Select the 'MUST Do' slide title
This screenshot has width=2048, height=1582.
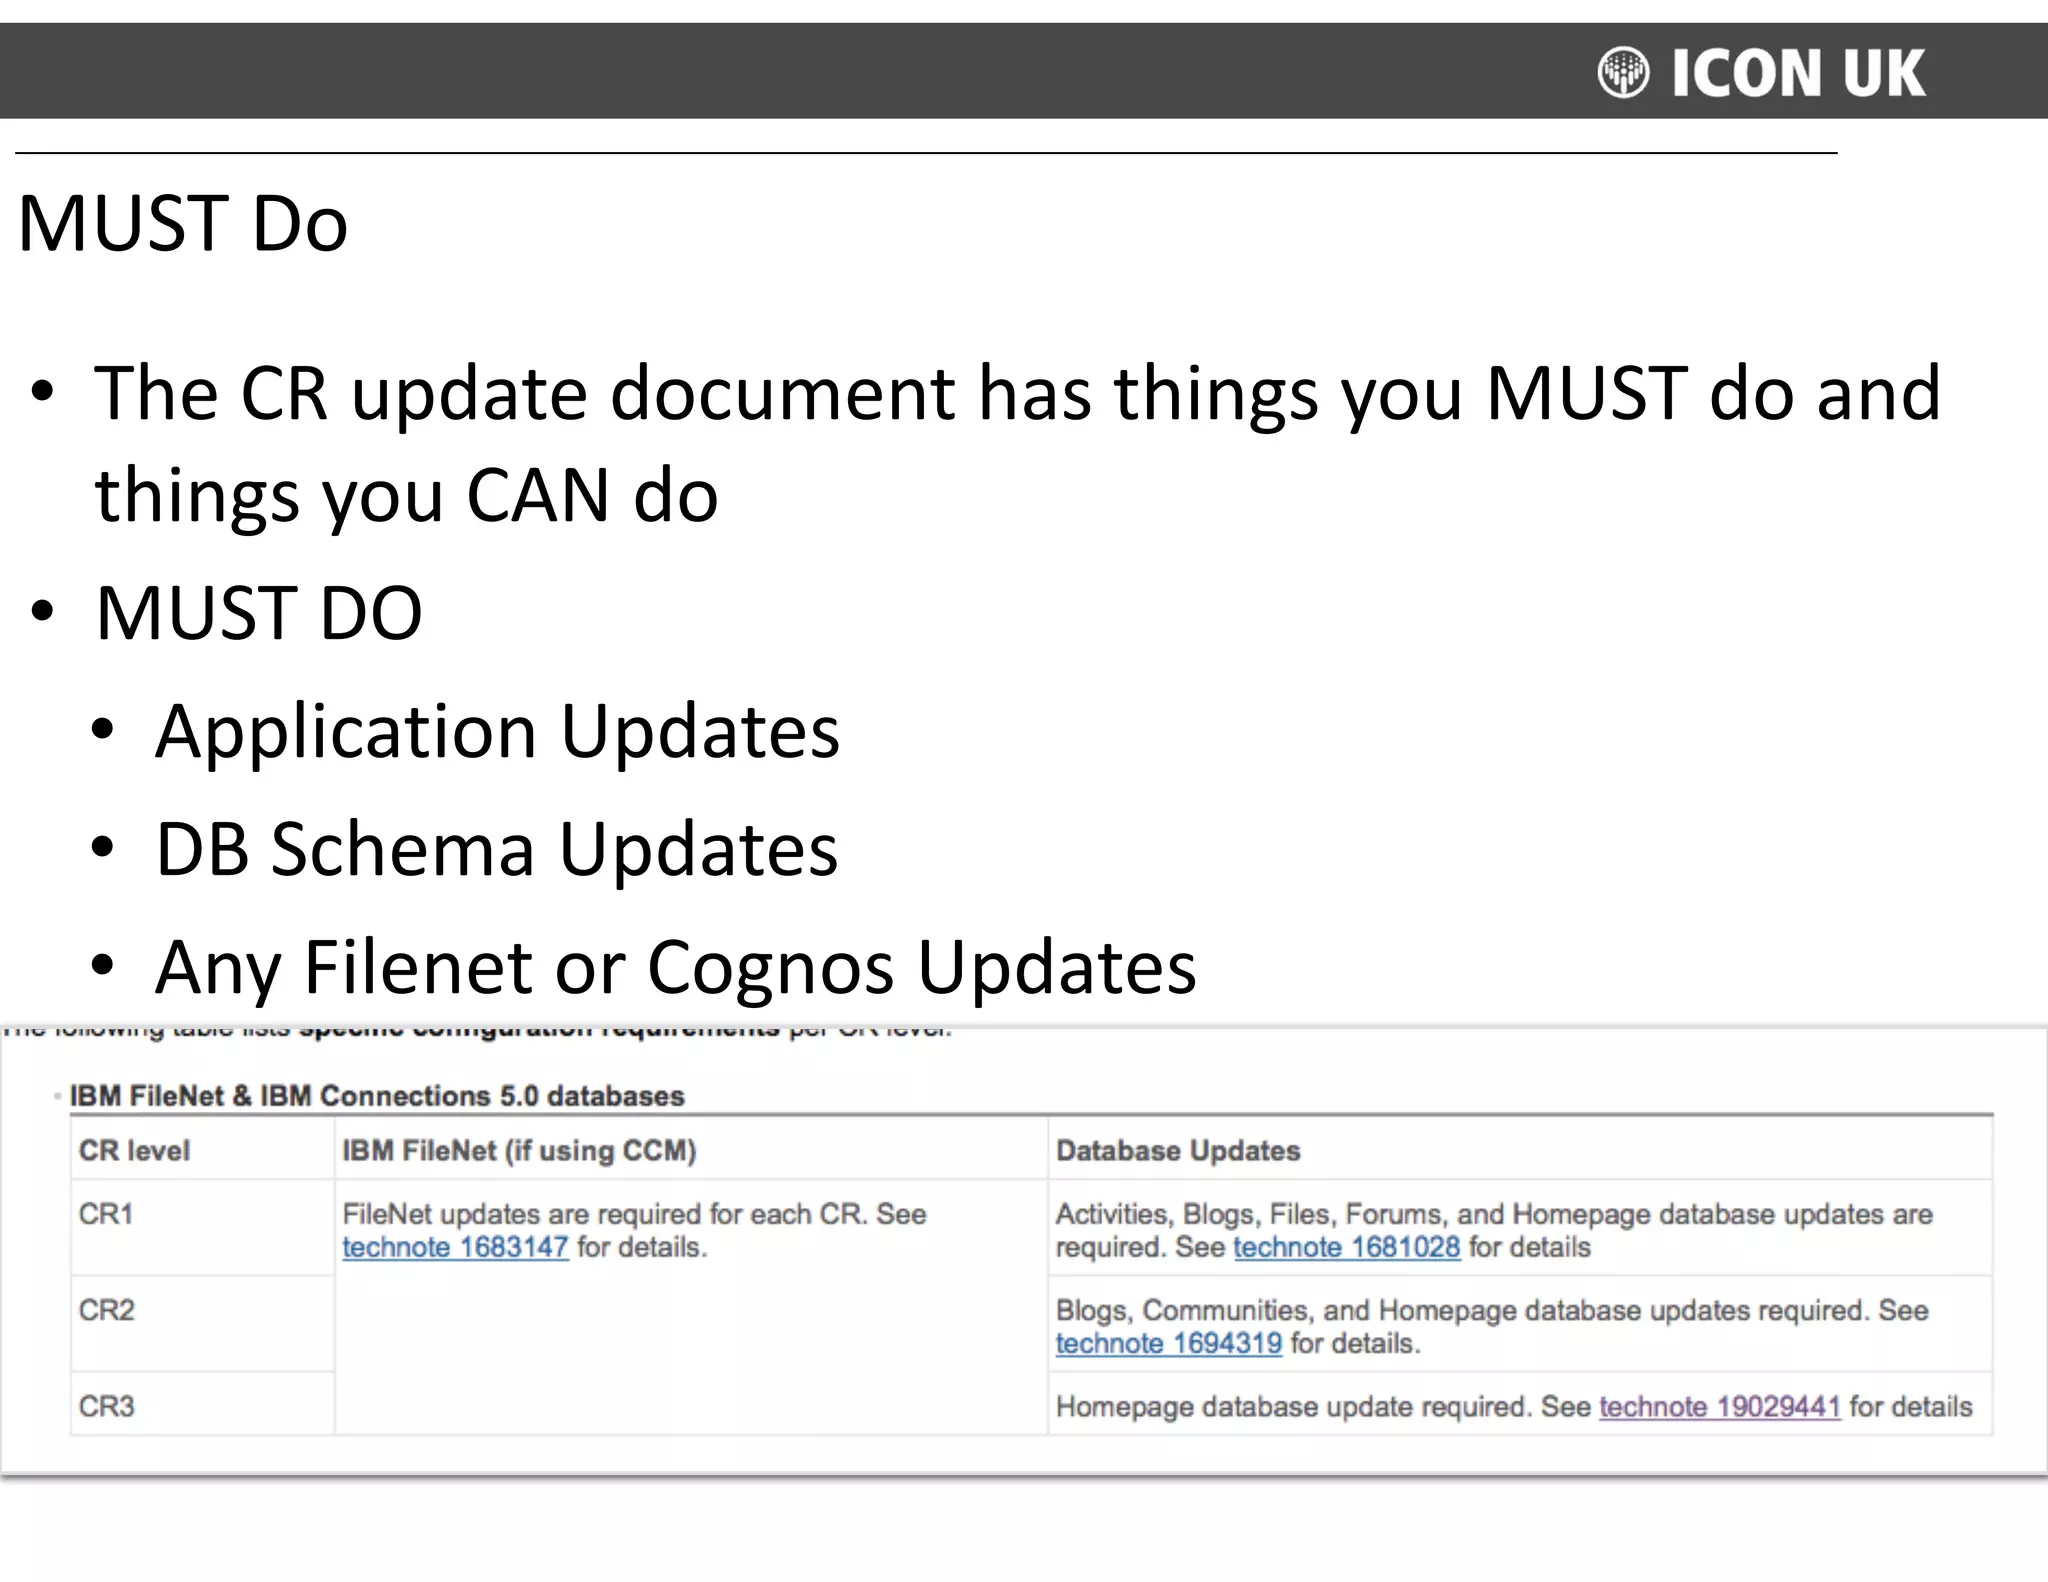coord(183,223)
